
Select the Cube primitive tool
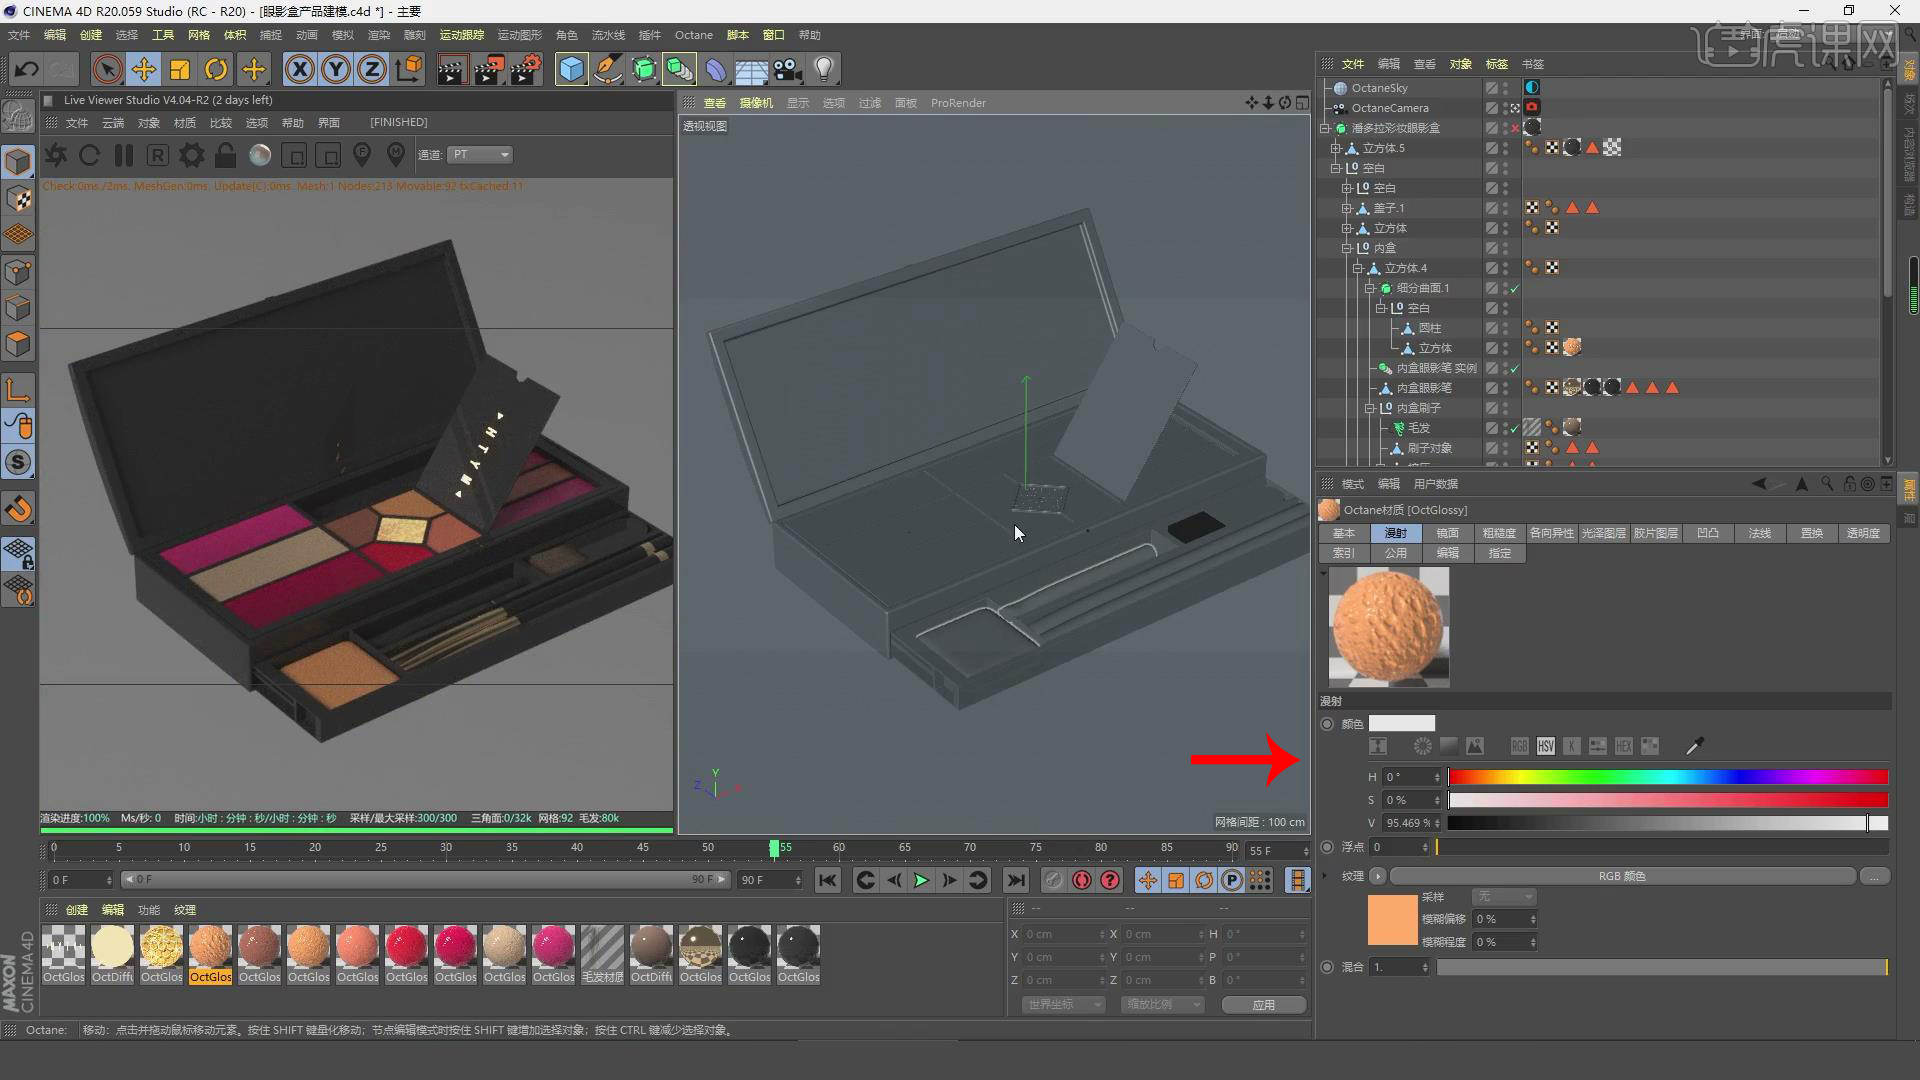point(571,69)
